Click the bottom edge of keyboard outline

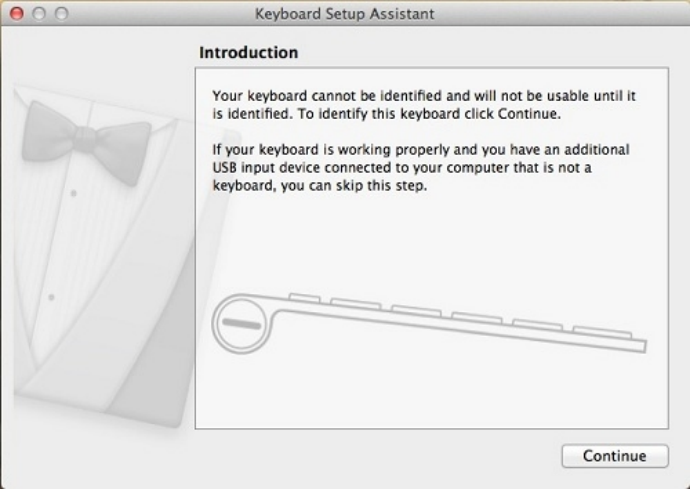[x=462, y=331]
